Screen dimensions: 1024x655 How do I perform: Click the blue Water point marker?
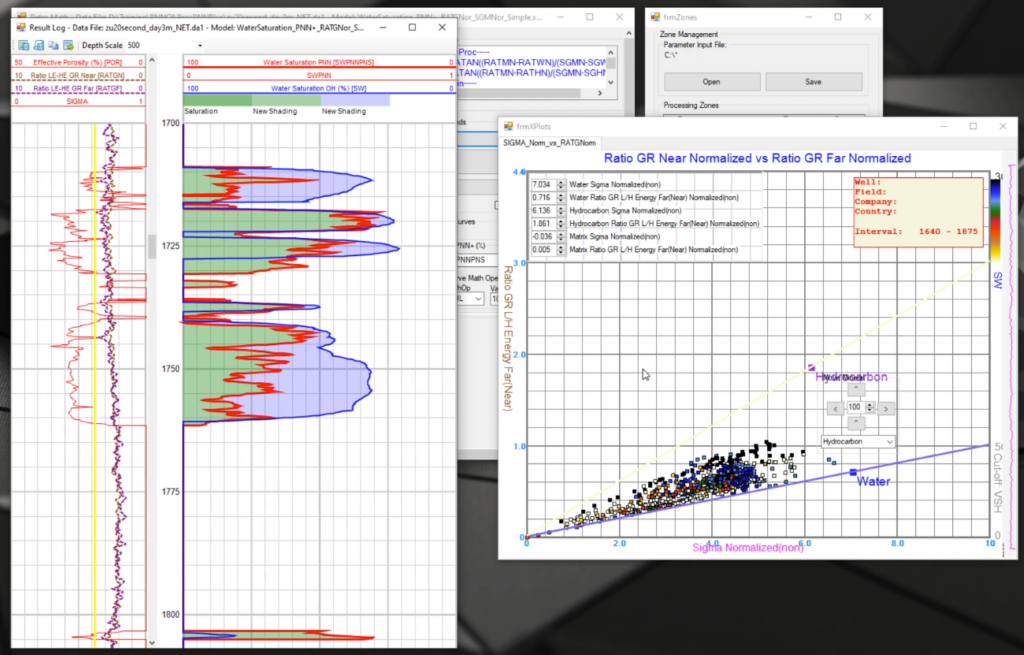(x=853, y=471)
